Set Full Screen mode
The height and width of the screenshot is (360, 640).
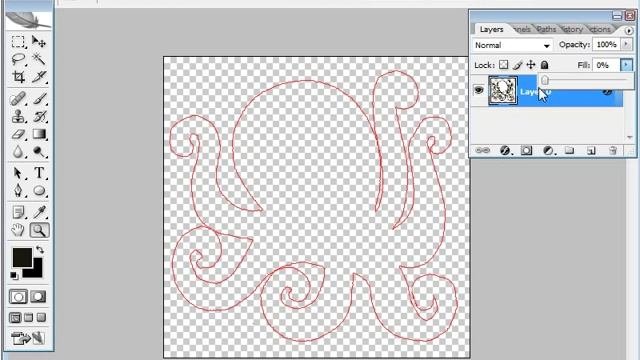coord(41,318)
